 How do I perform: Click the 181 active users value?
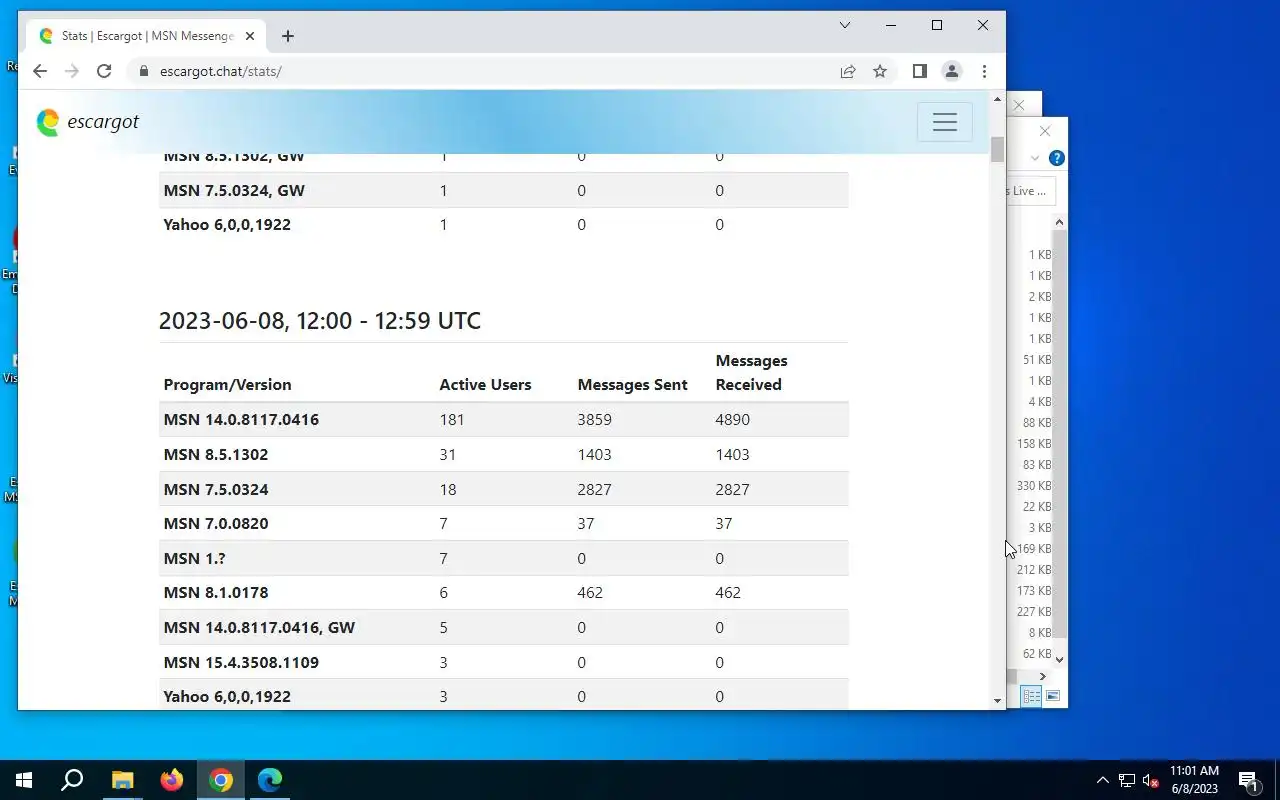pos(452,420)
